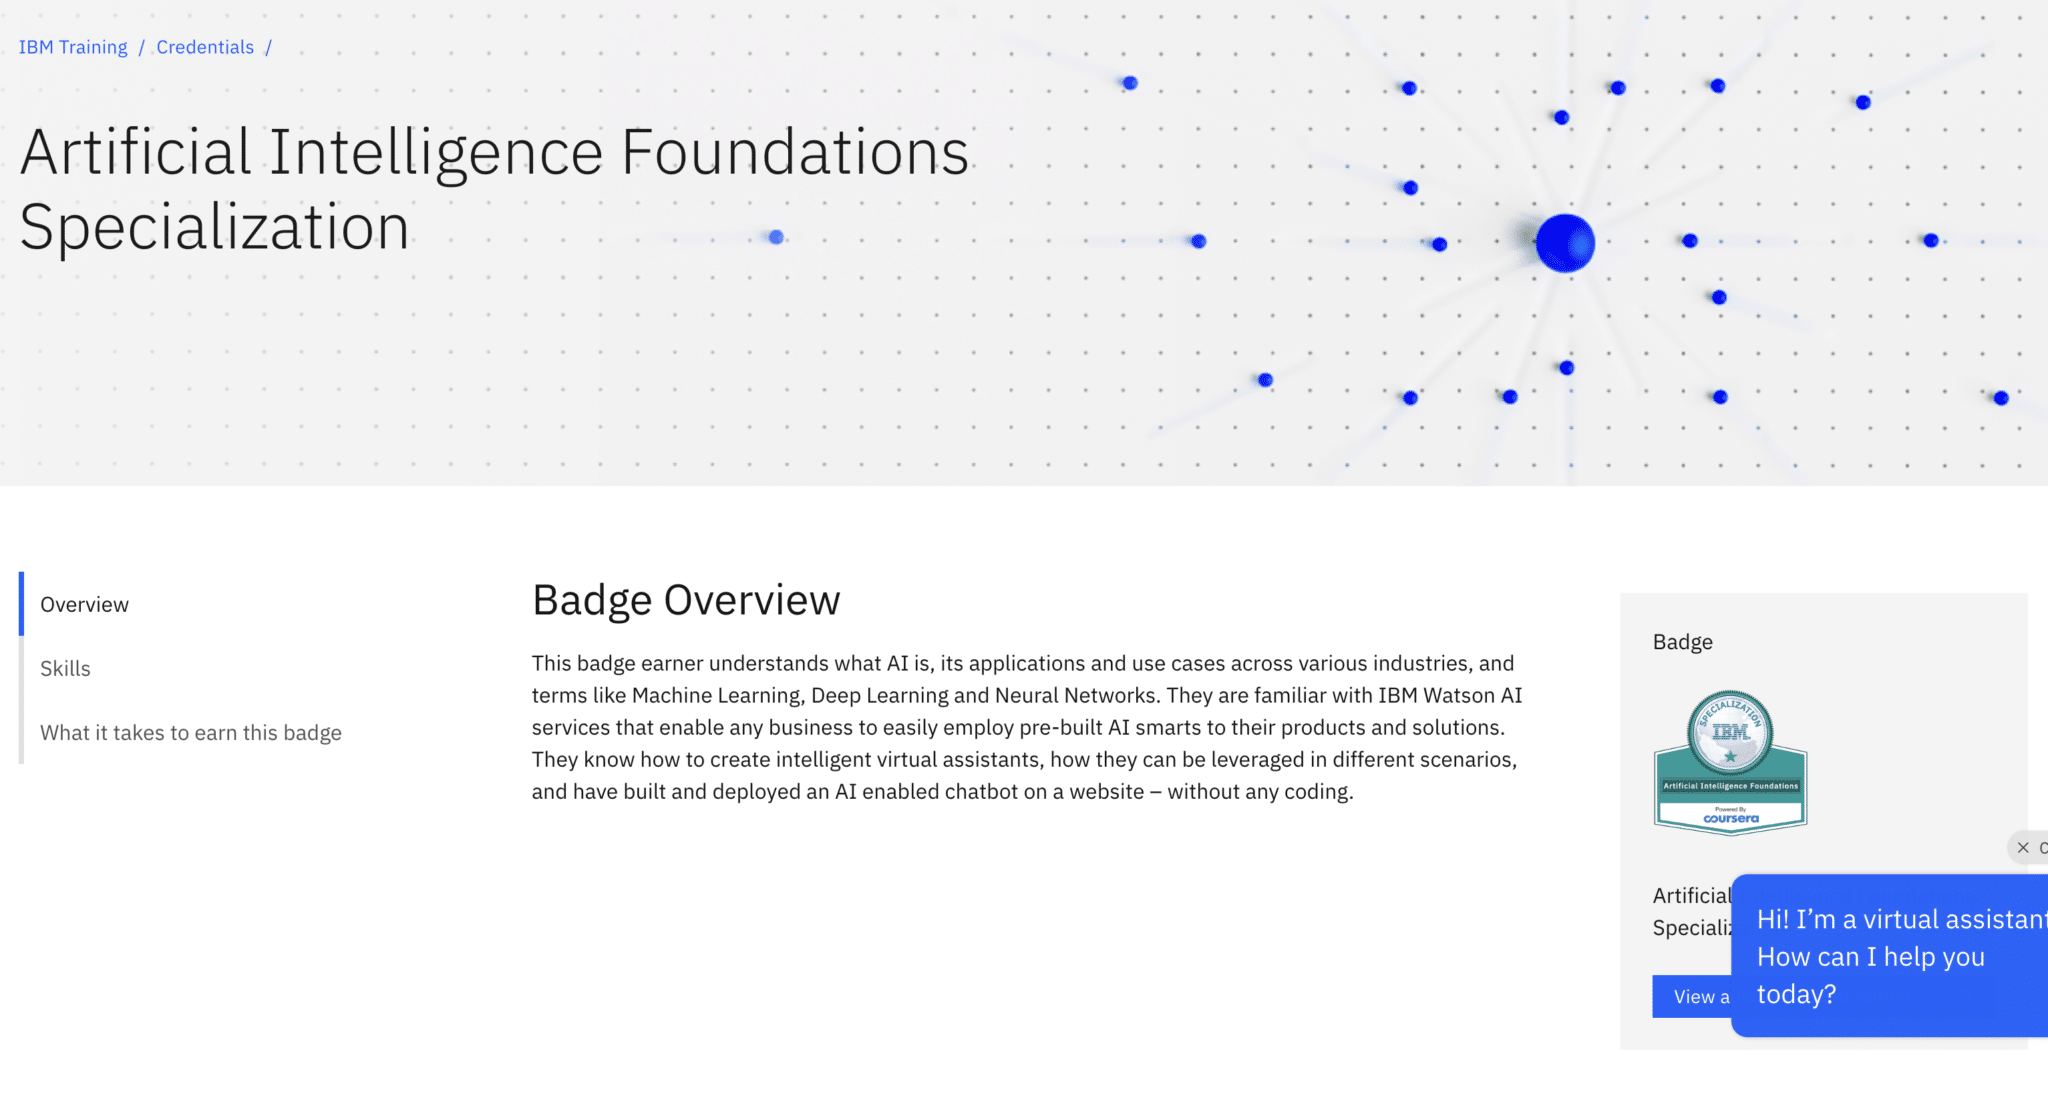Jump to the Skills section
Image resolution: width=2048 pixels, height=1106 pixels.
coord(65,668)
